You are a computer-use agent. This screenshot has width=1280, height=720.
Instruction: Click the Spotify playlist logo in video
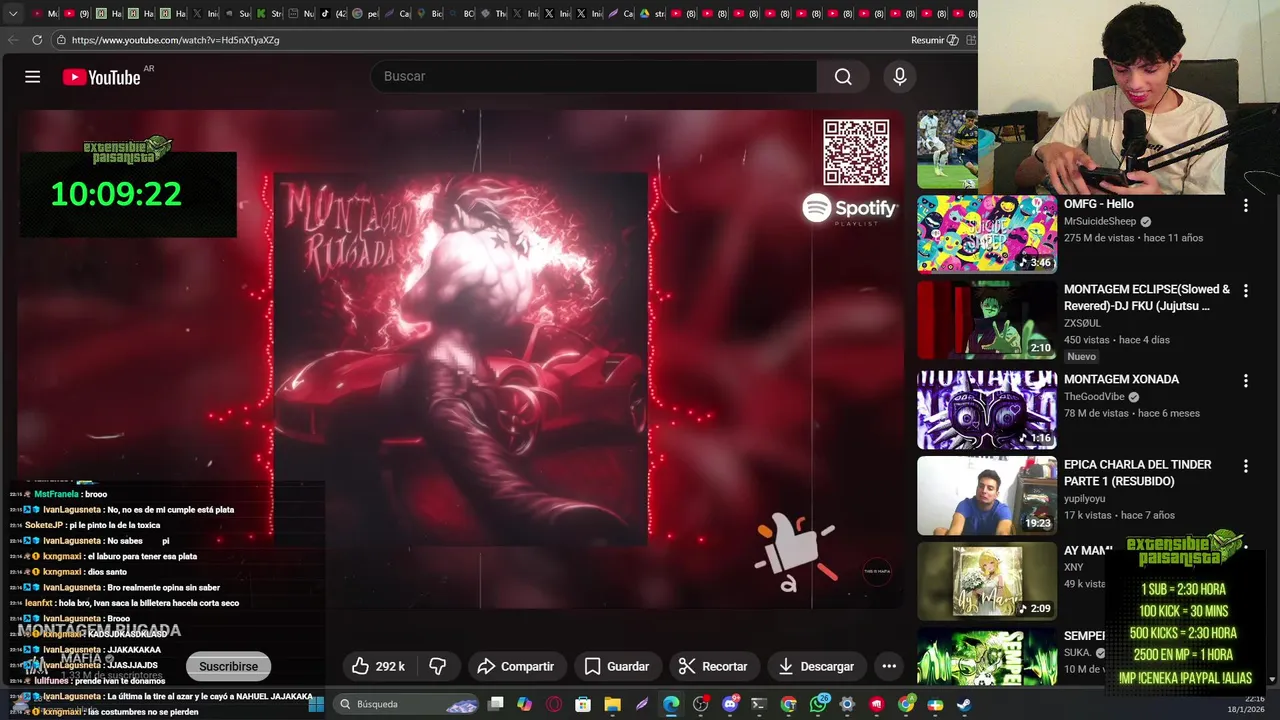tap(850, 209)
